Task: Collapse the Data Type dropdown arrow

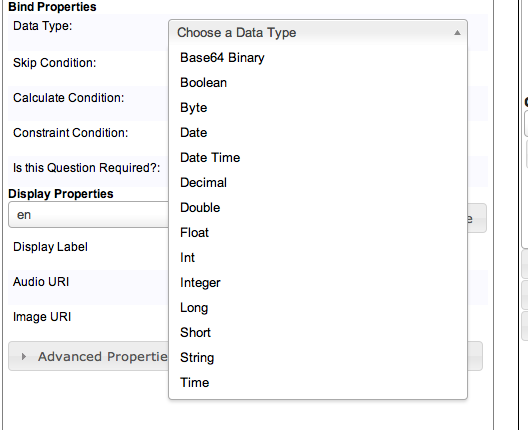Action: [x=457, y=33]
